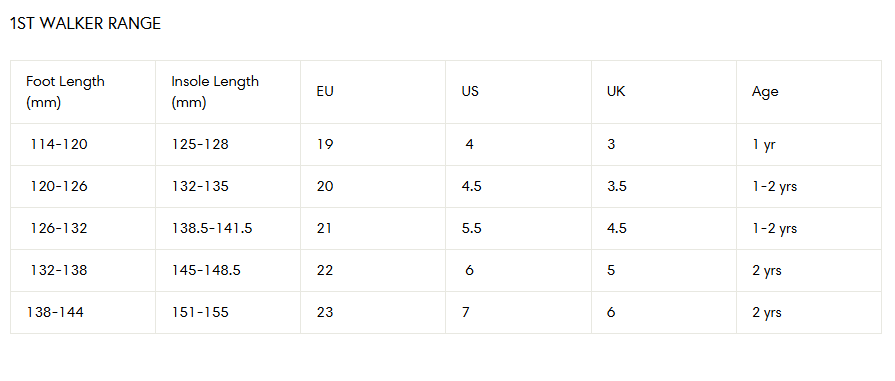Click the EU column header
Viewport: 895px width, 381px height.
point(373,92)
